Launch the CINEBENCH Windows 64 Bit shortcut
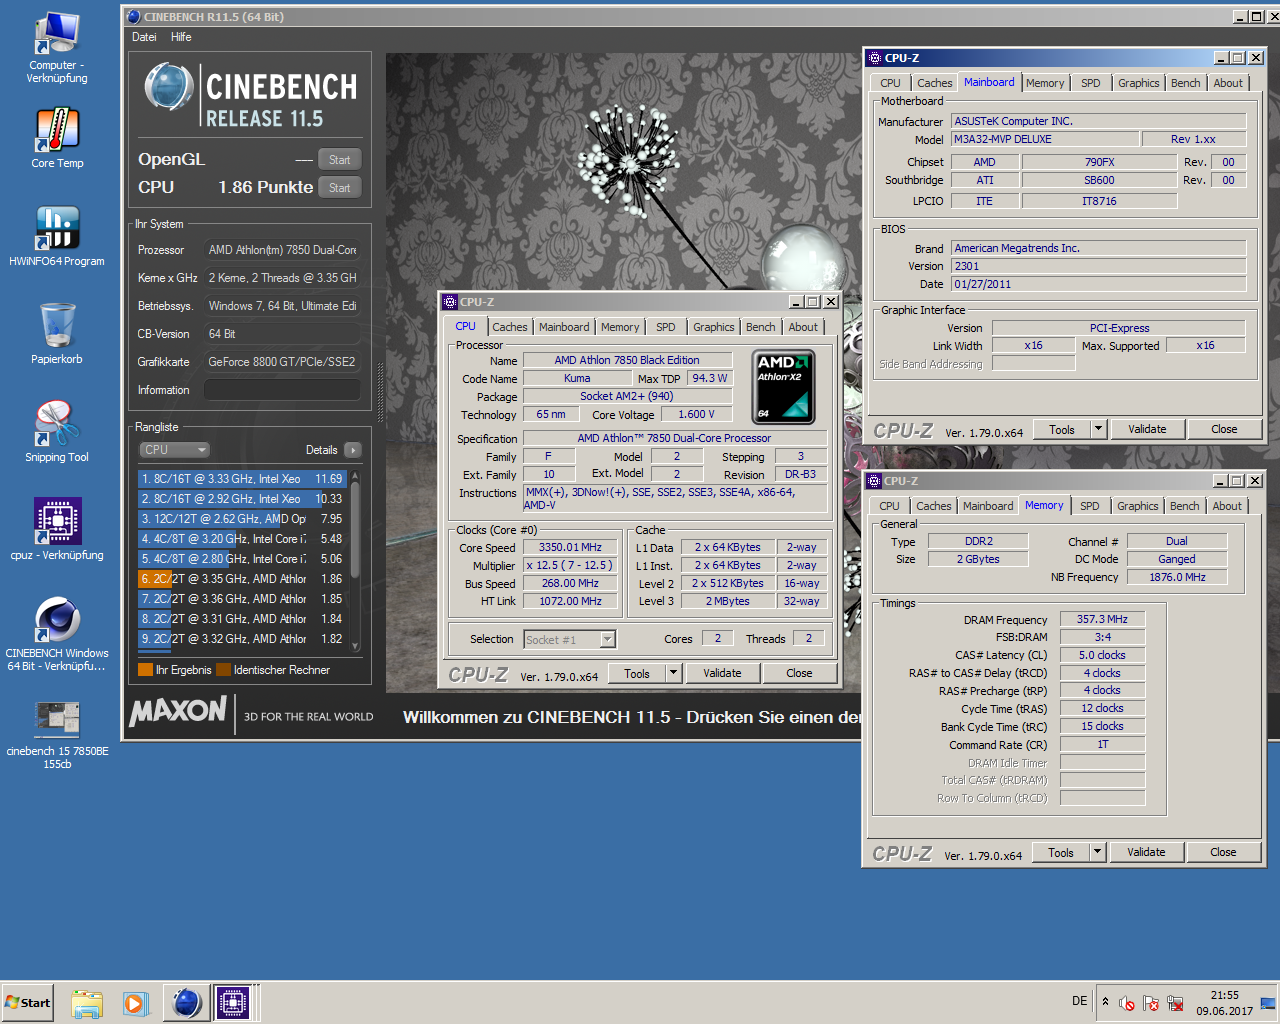Image resolution: width=1280 pixels, height=1024 pixels. (x=57, y=634)
